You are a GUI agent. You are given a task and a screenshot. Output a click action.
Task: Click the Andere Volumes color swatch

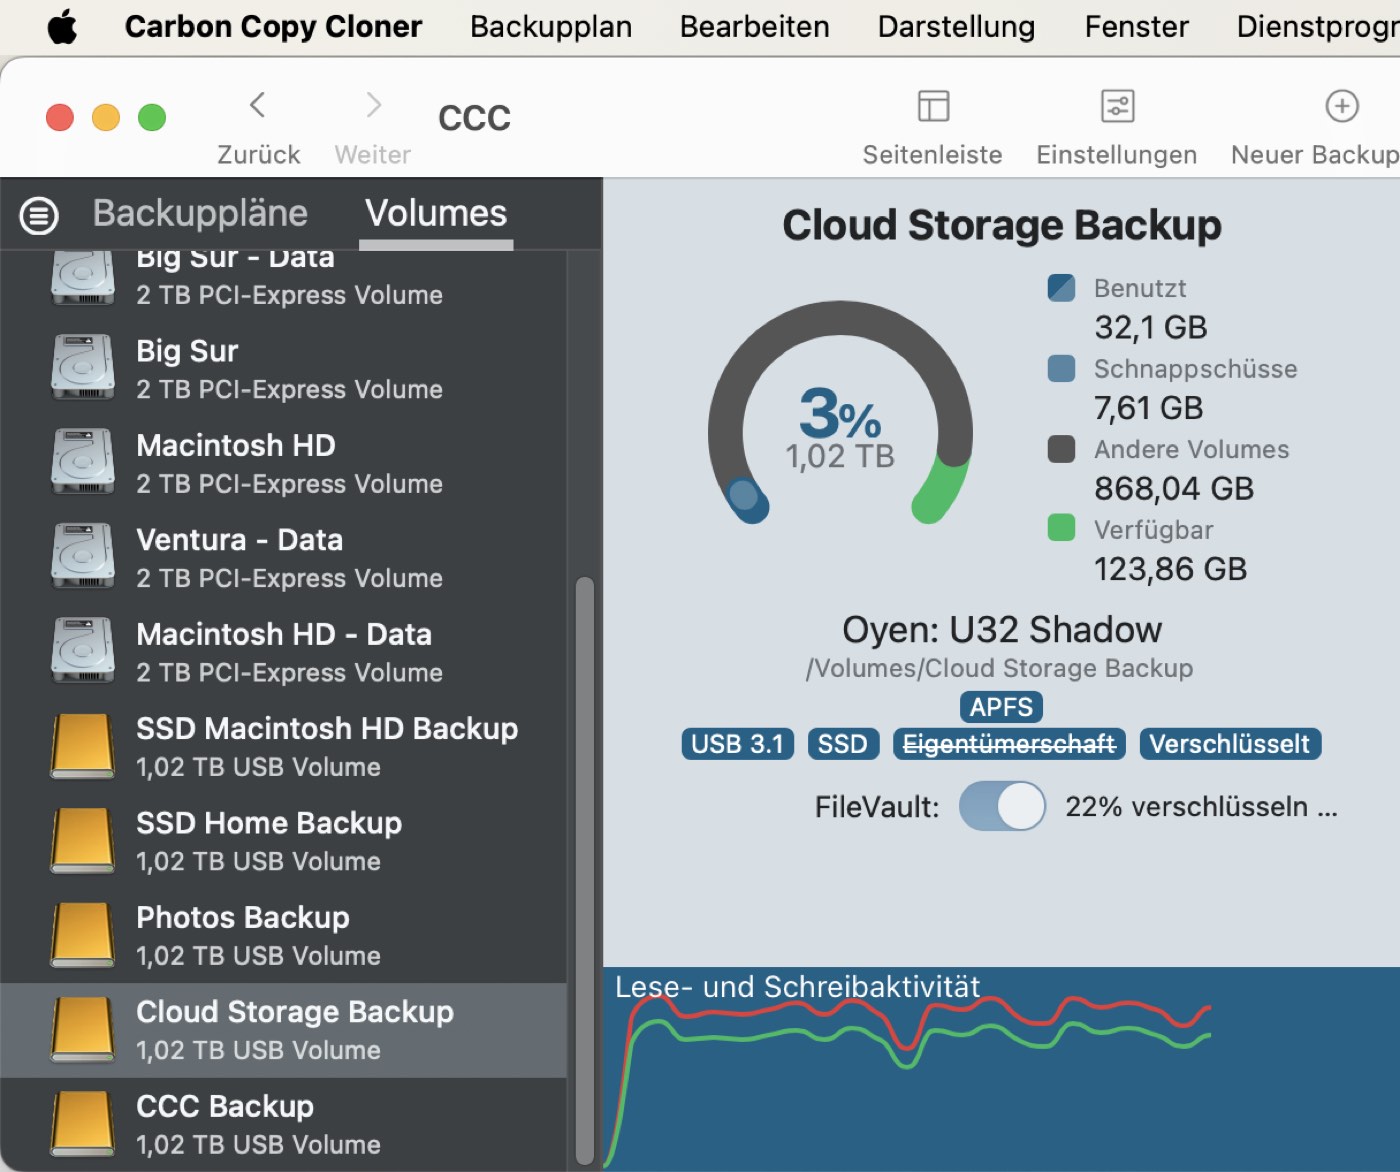[1061, 449]
